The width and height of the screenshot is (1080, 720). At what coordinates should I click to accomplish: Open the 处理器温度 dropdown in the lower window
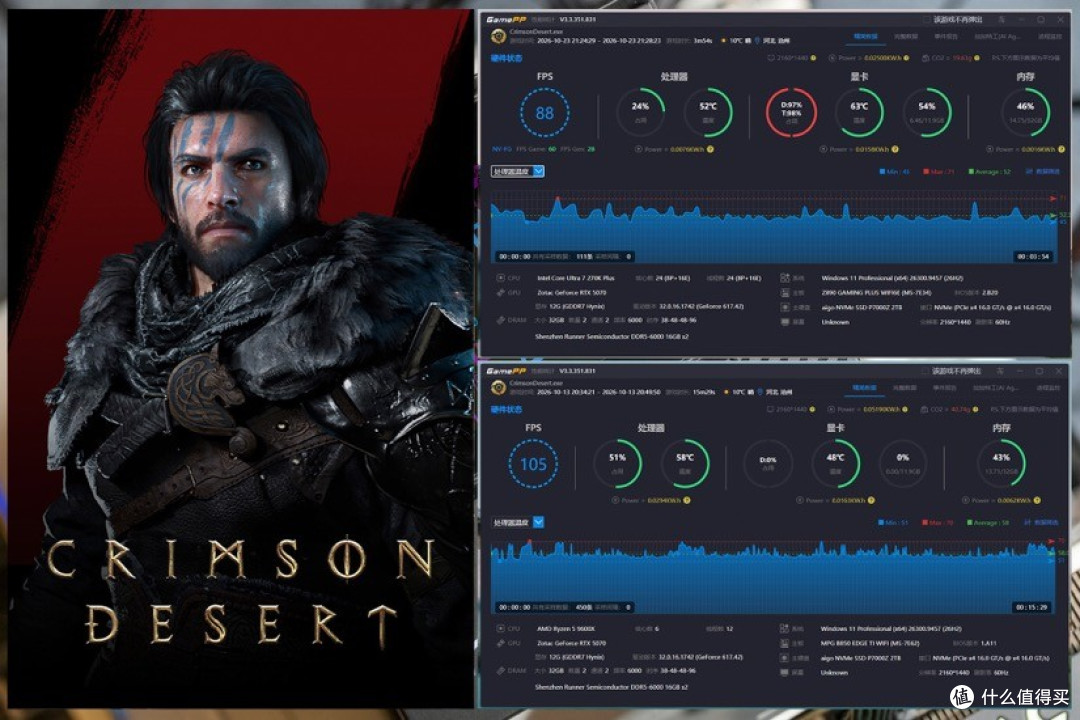click(517, 522)
